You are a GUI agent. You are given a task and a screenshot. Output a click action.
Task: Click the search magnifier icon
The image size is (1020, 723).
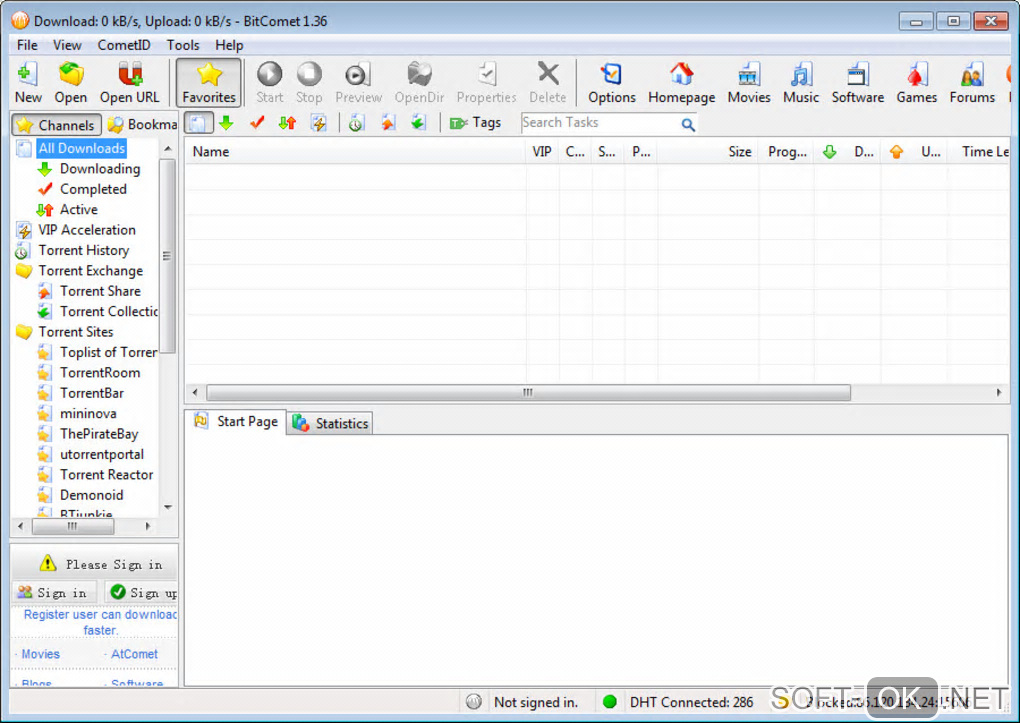tap(688, 124)
